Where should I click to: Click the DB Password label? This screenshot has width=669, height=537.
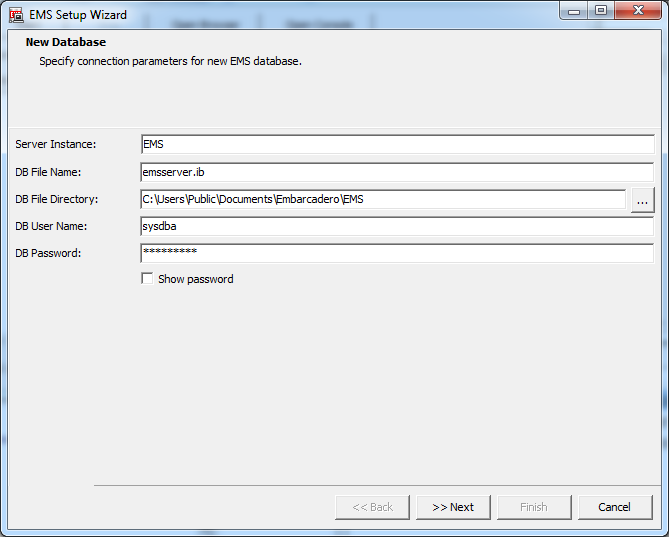pos(48,253)
